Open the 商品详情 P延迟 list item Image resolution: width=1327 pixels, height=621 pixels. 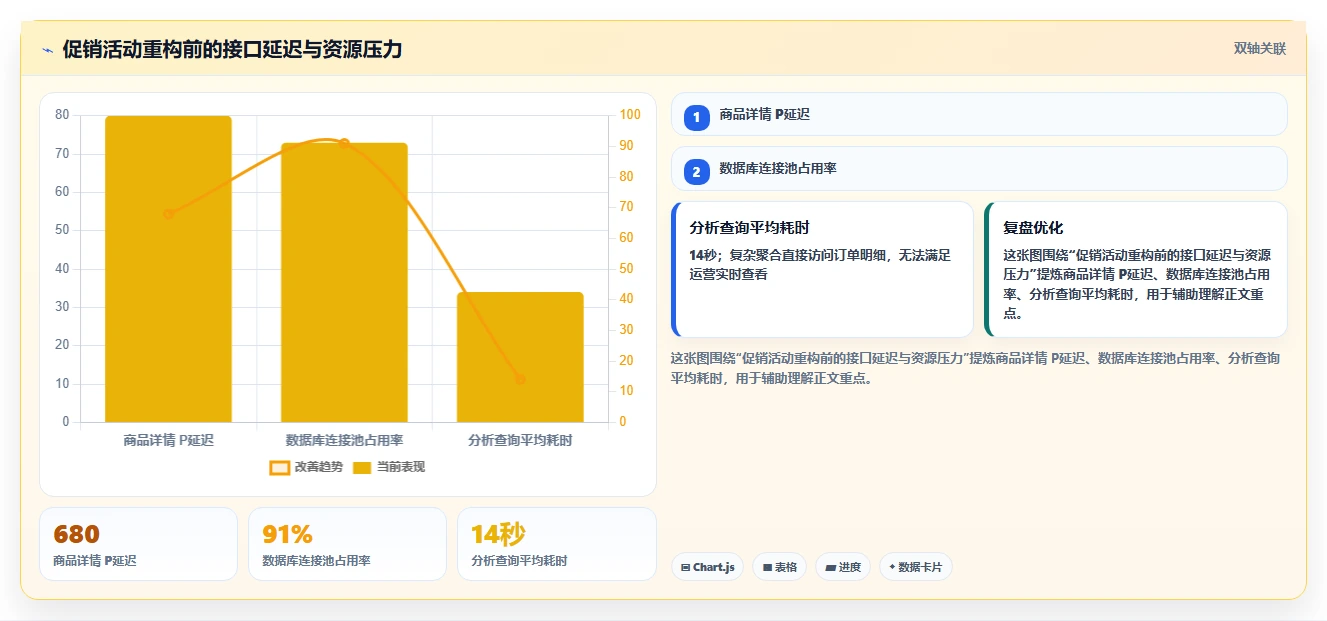(979, 114)
